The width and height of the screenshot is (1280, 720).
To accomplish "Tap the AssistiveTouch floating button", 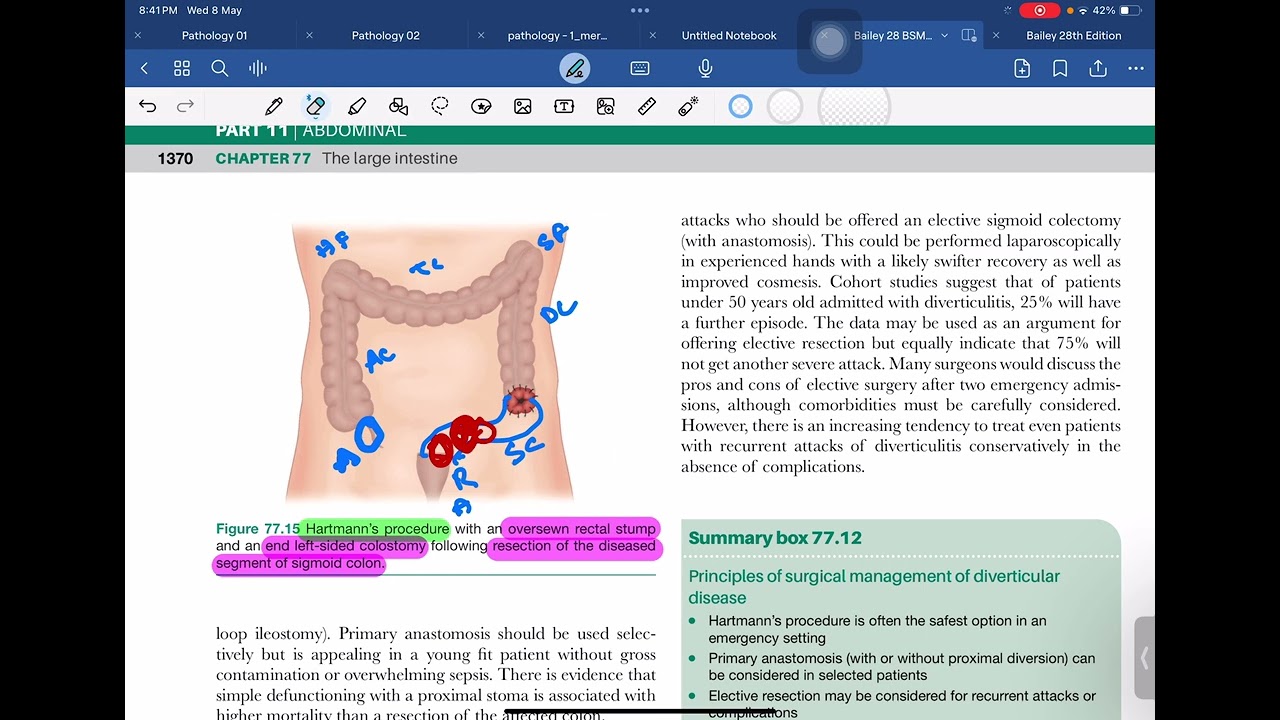I will tap(829, 42).
